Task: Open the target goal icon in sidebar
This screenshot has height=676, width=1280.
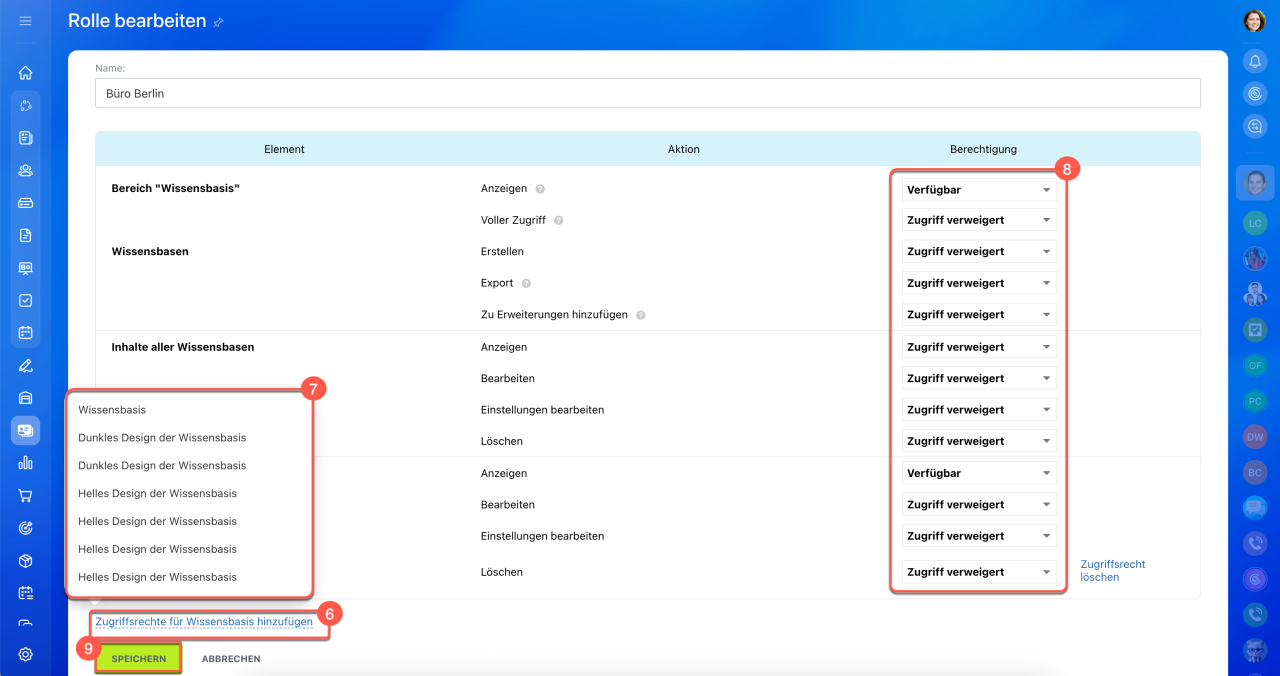Action: [26, 528]
